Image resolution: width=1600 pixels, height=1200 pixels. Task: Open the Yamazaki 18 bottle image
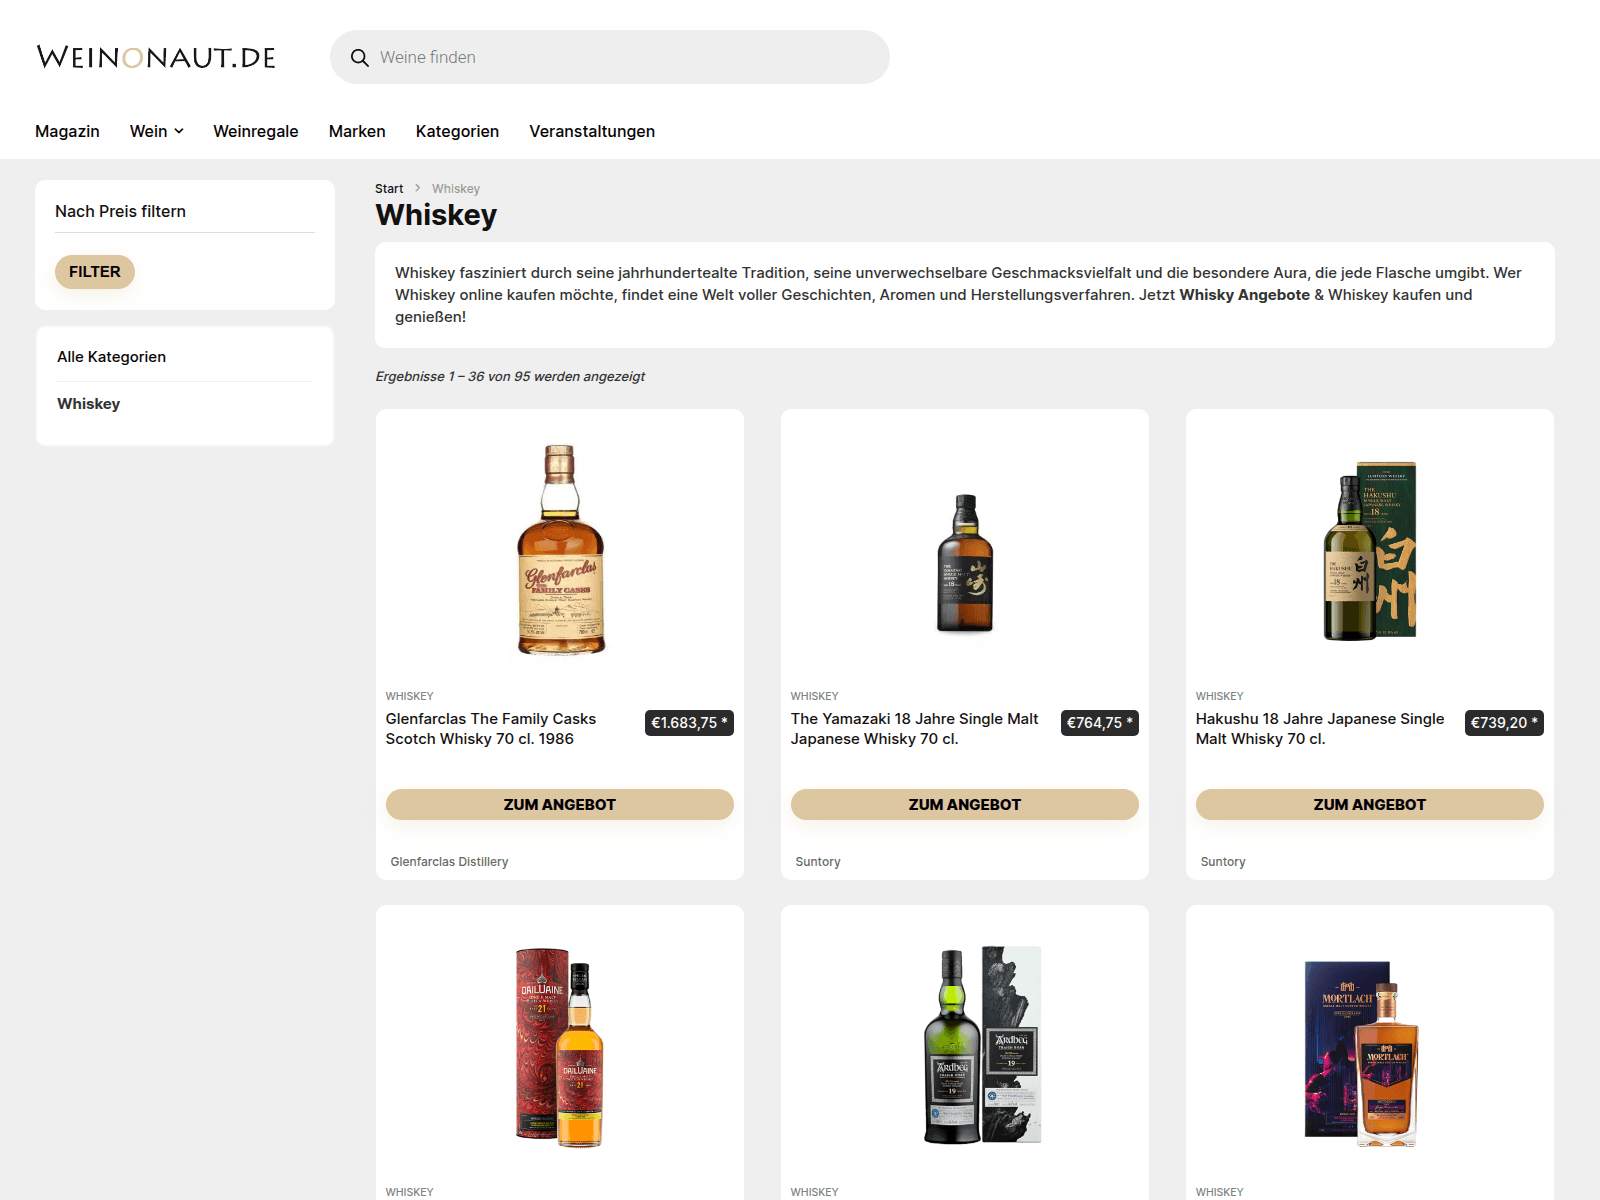[x=965, y=563]
